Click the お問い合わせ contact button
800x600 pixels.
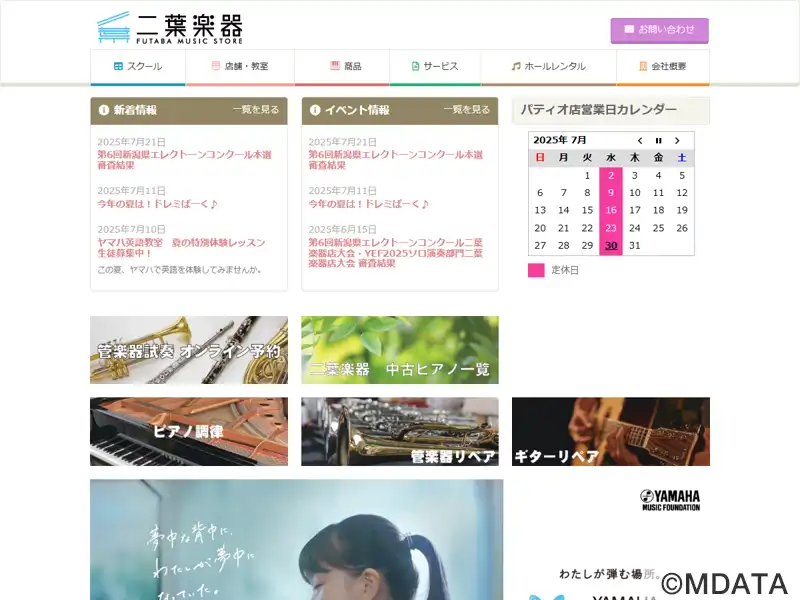click(660, 31)
